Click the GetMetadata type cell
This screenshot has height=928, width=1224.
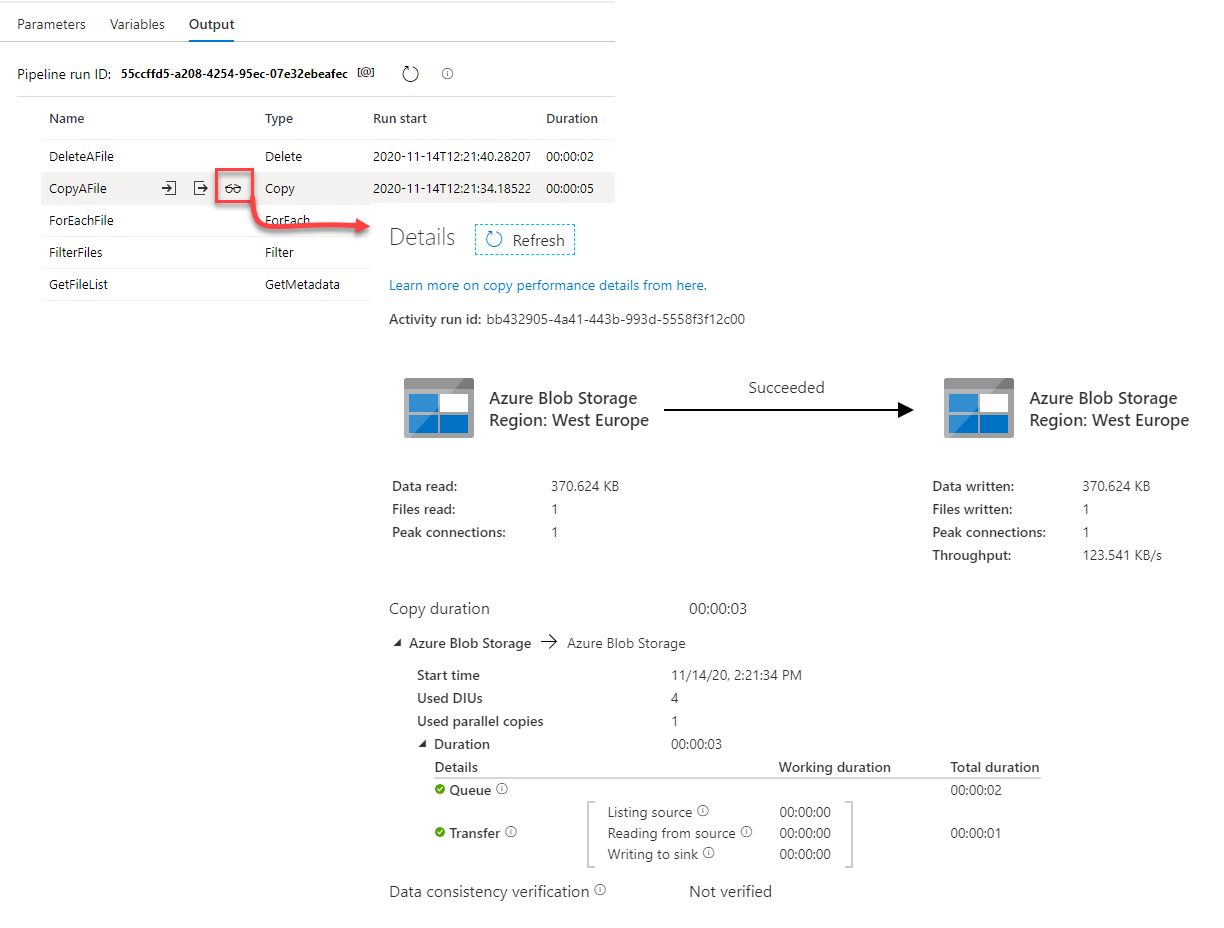click(x=302, y=284)
